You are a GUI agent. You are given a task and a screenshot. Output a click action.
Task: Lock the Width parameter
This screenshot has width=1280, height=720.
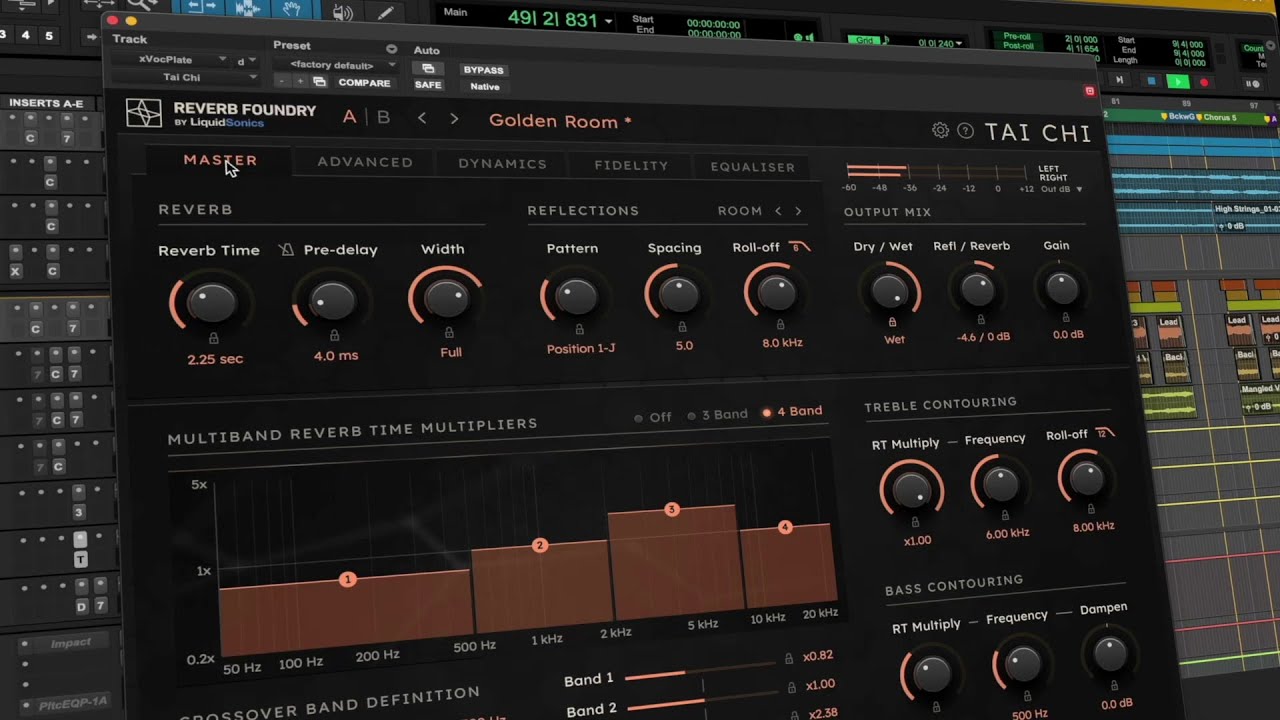449,333
